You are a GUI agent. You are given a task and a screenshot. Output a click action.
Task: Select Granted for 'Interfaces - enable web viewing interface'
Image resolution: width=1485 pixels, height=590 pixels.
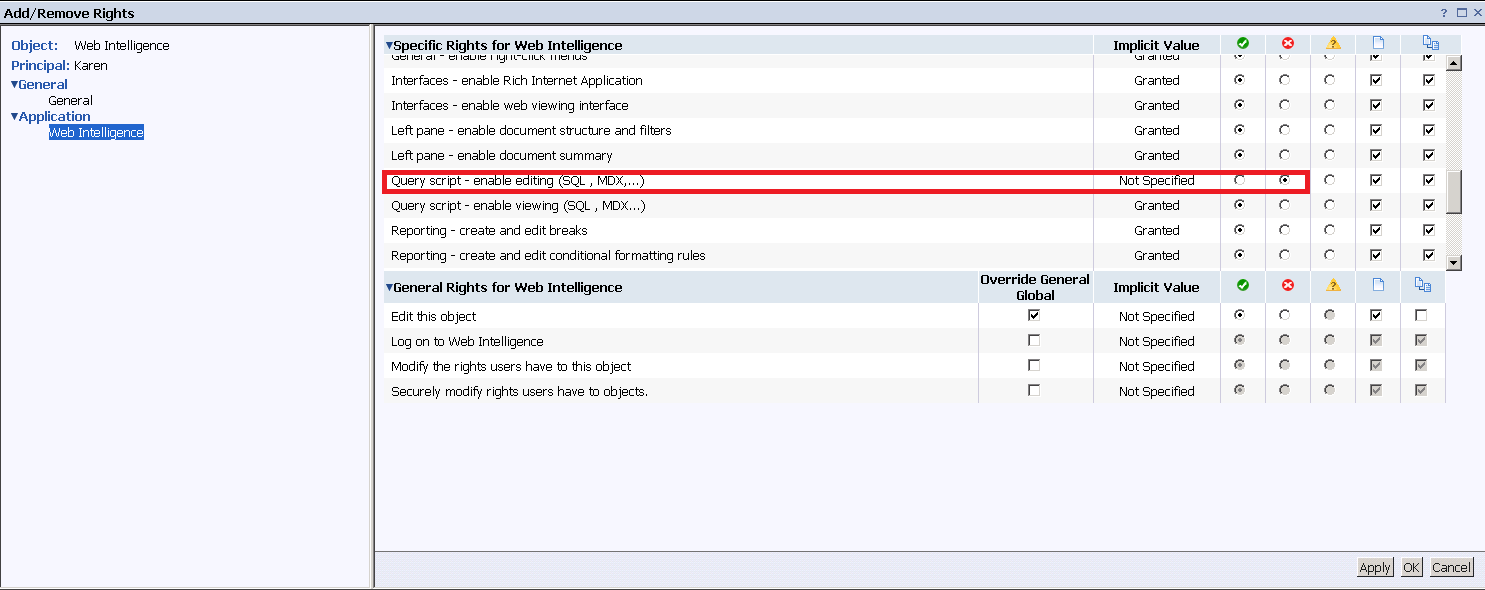(1240, 105)
